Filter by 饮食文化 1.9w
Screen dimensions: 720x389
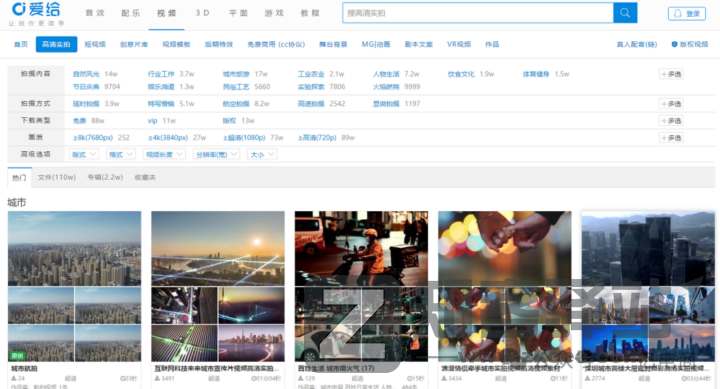point(471,73)
